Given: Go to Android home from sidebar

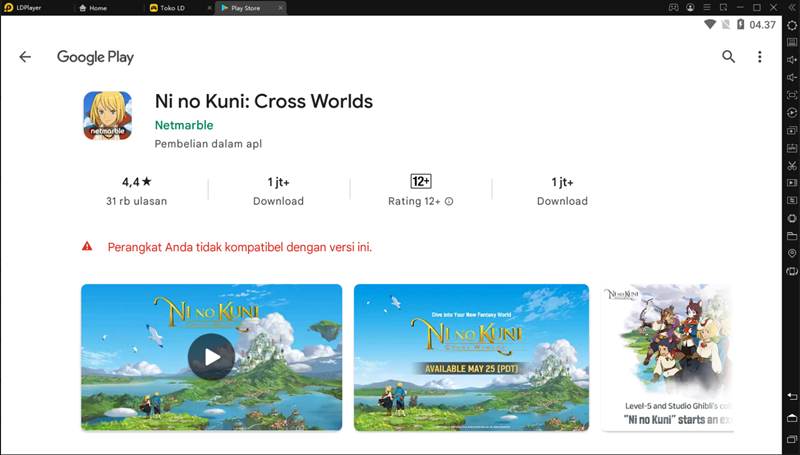Looking at the screenshot, I should [792, 418].
